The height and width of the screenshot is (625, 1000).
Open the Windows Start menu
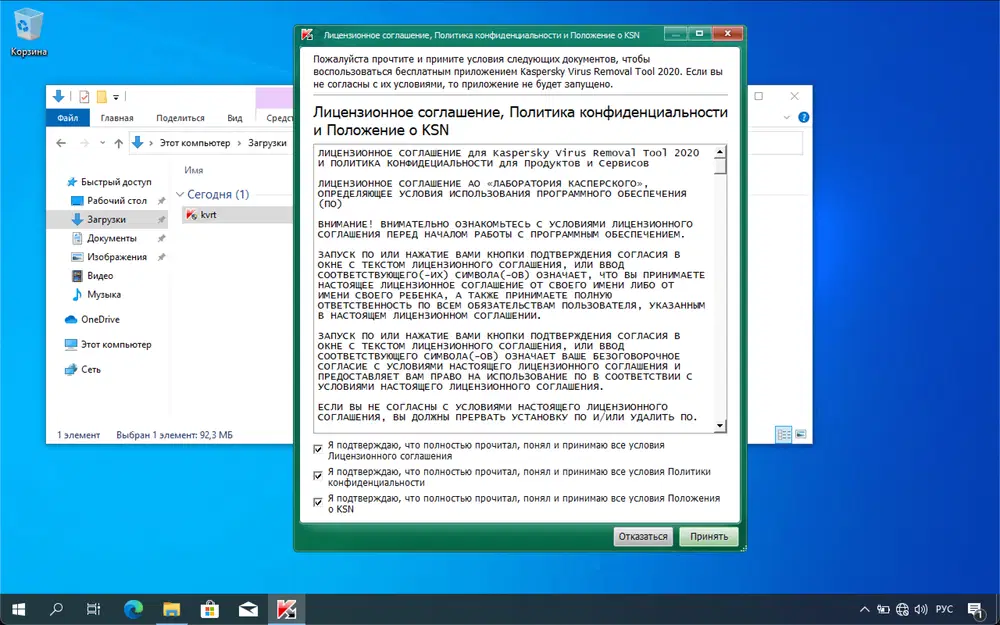(x=18, y=610)
